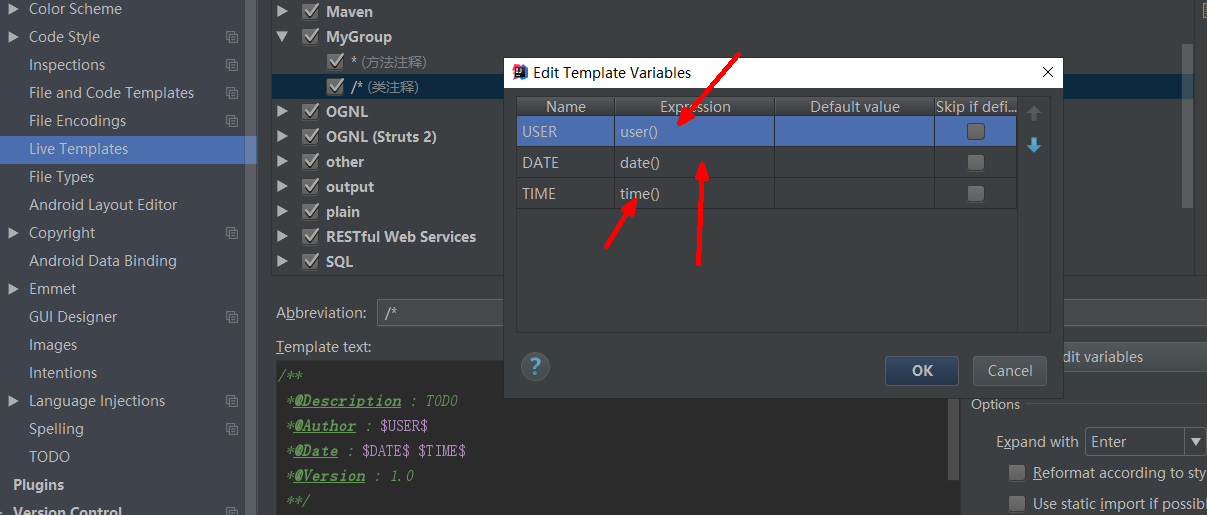This screenshot has height=515, width=1207.
Task: Expand the plain group arrow
Action: (x=283, y=212)
